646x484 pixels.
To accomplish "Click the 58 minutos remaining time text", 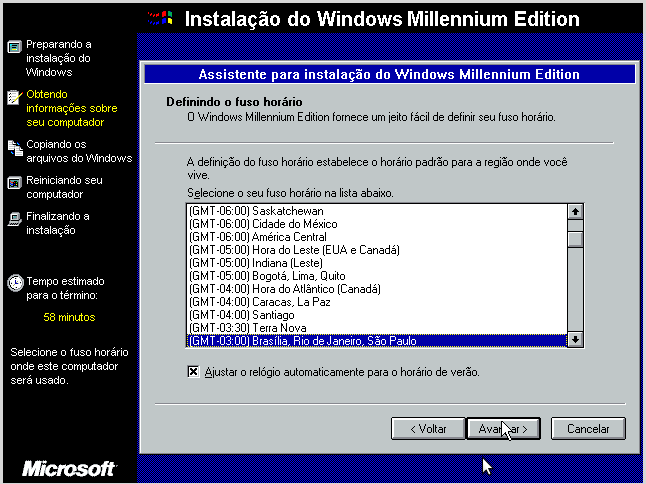I will coord(69,317).
